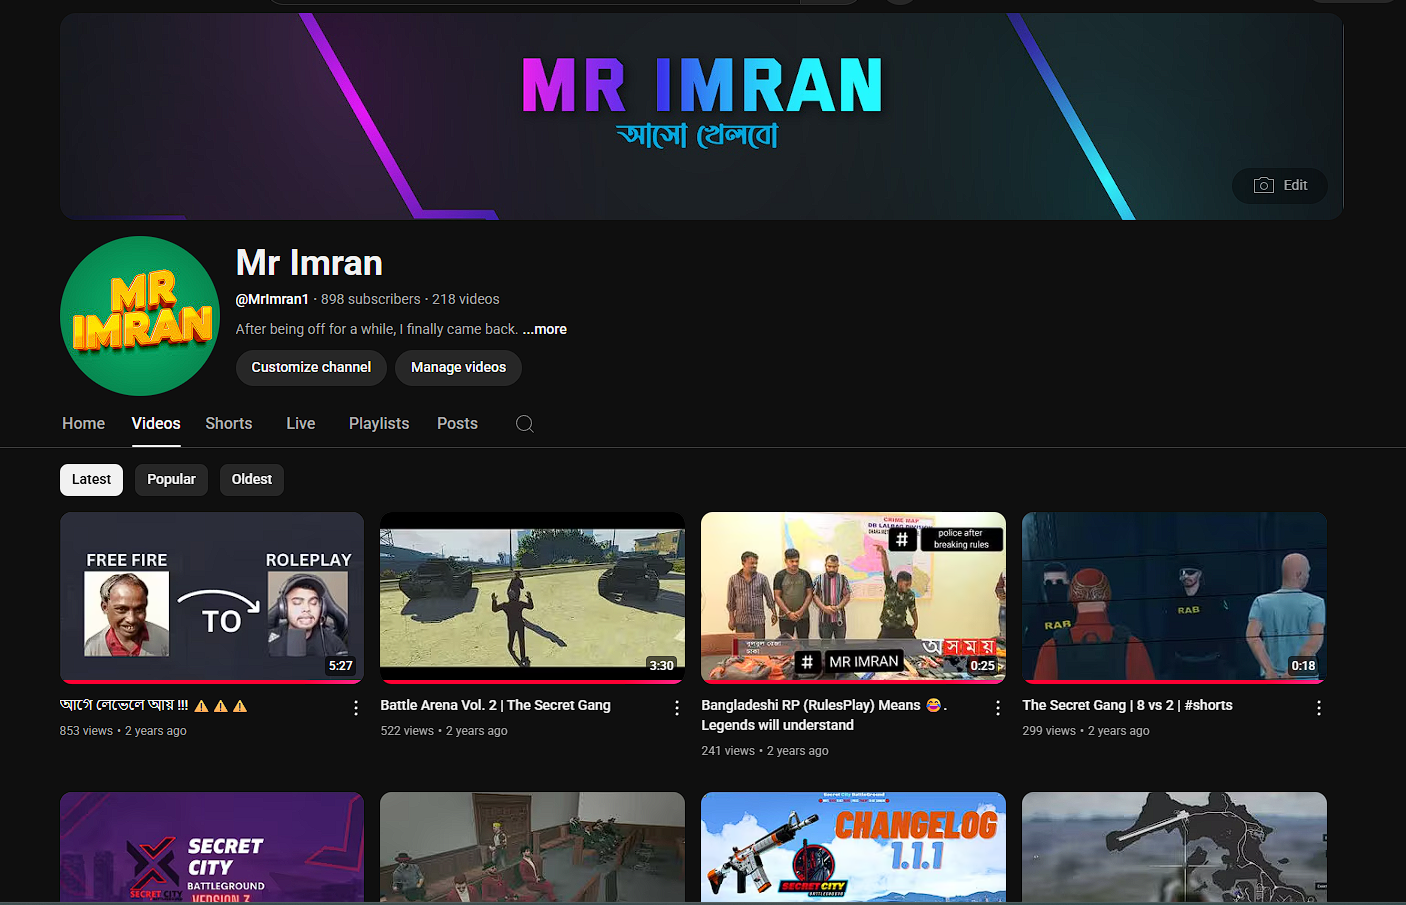Click the Manage videos button
Screen dimensions: 1406x905
458,368
